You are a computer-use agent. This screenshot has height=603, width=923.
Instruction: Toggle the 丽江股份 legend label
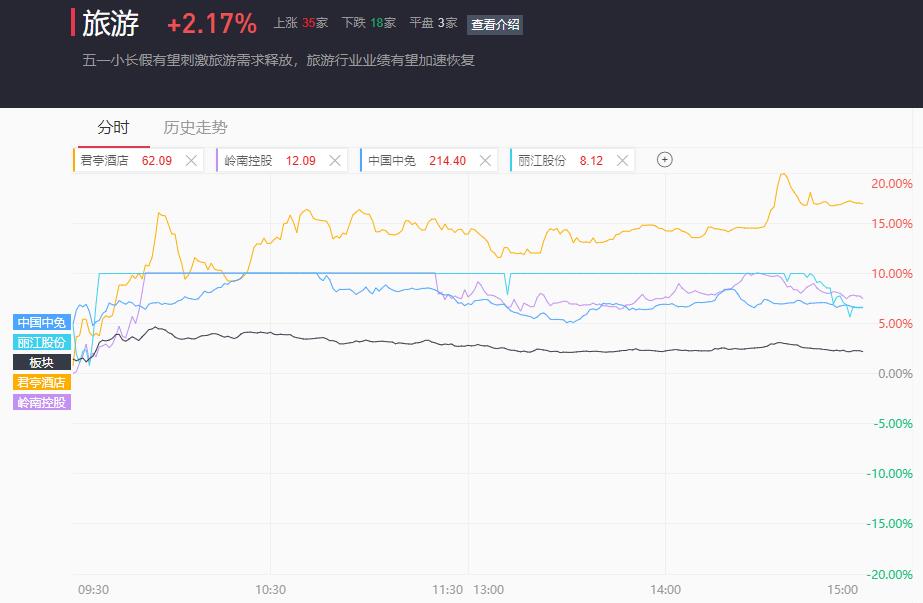click(x=42, y=342)
